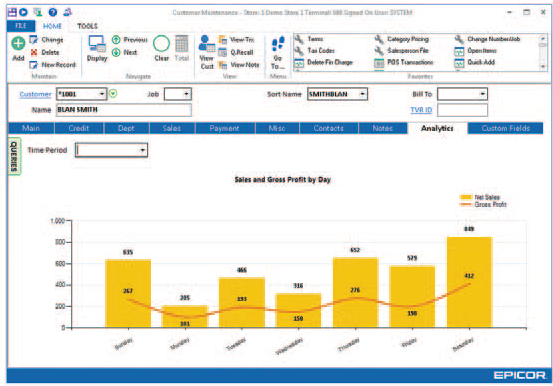Select the Delete record icon
The image size is (553, 386).
click(34, 52)
